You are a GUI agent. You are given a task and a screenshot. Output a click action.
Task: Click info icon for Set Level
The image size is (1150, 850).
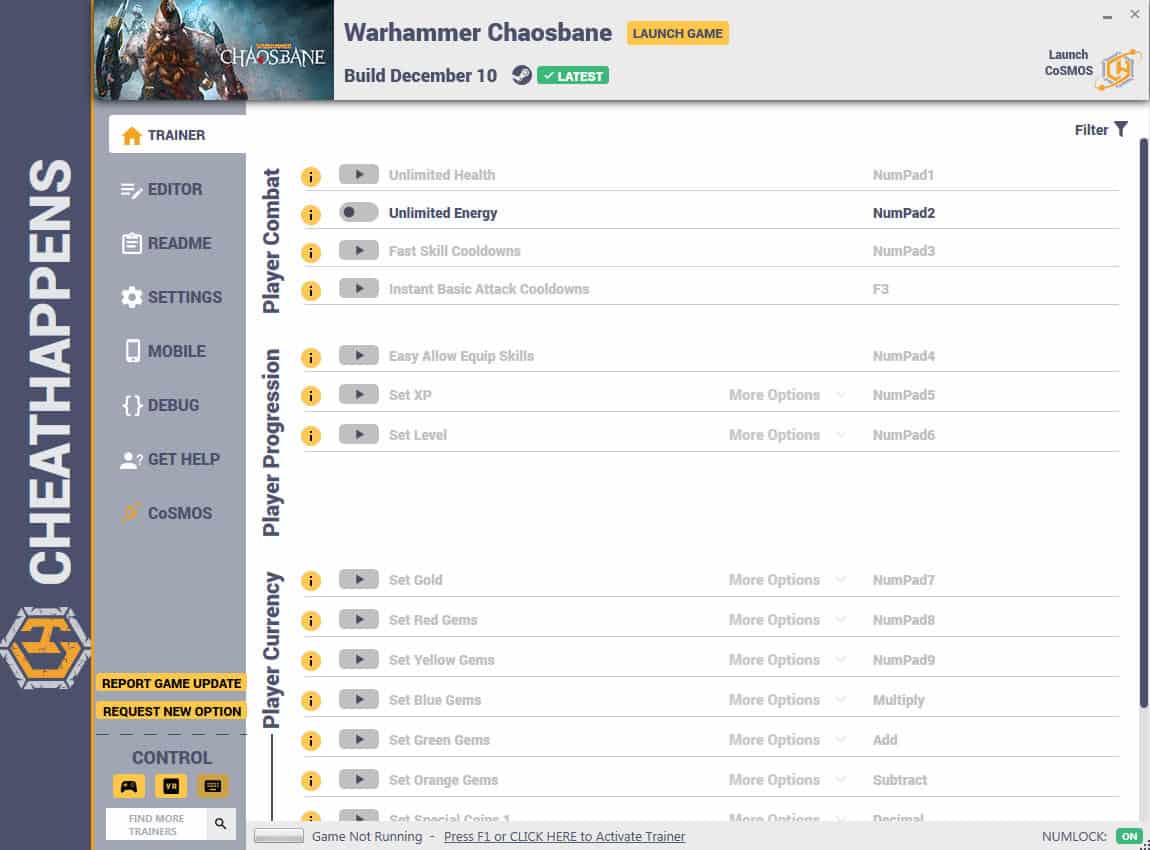tap(311, 436)
